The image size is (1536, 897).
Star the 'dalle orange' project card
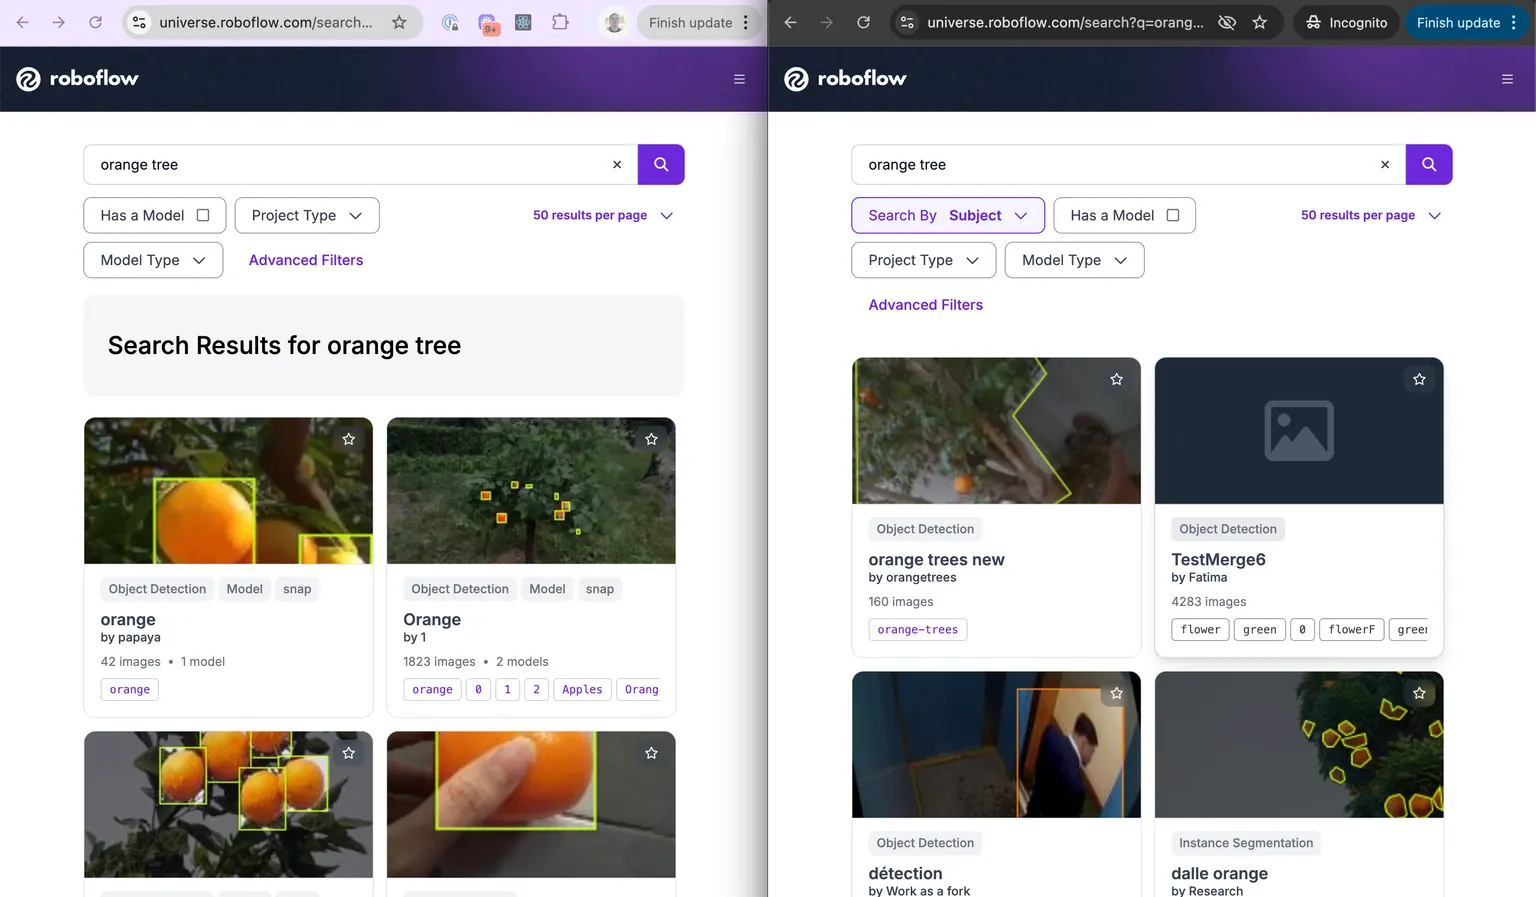pos(1419,693)
